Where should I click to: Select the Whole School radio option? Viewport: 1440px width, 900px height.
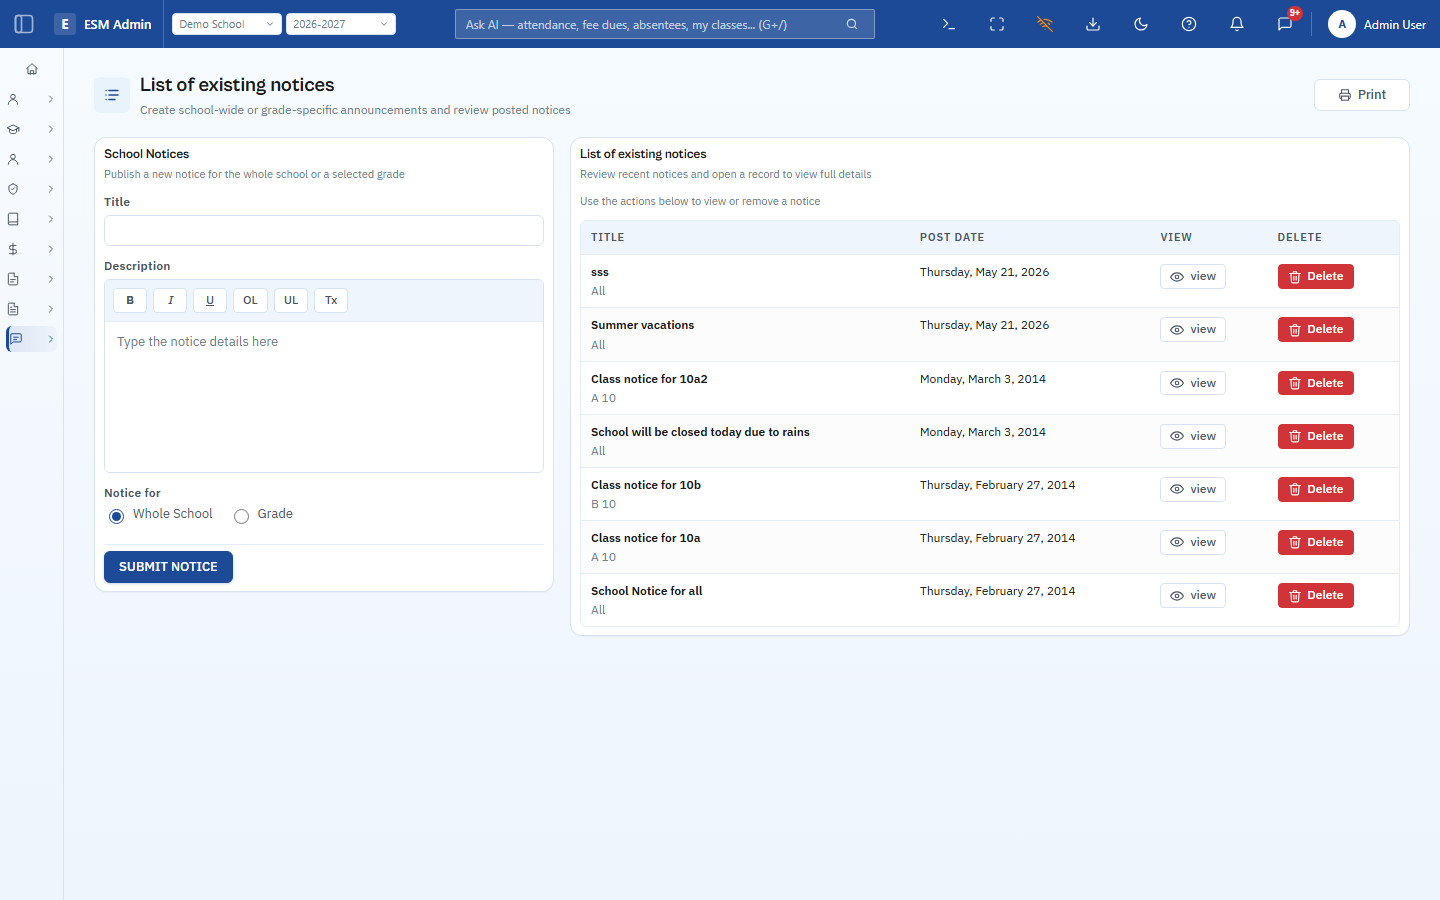(x=116, y=516)
